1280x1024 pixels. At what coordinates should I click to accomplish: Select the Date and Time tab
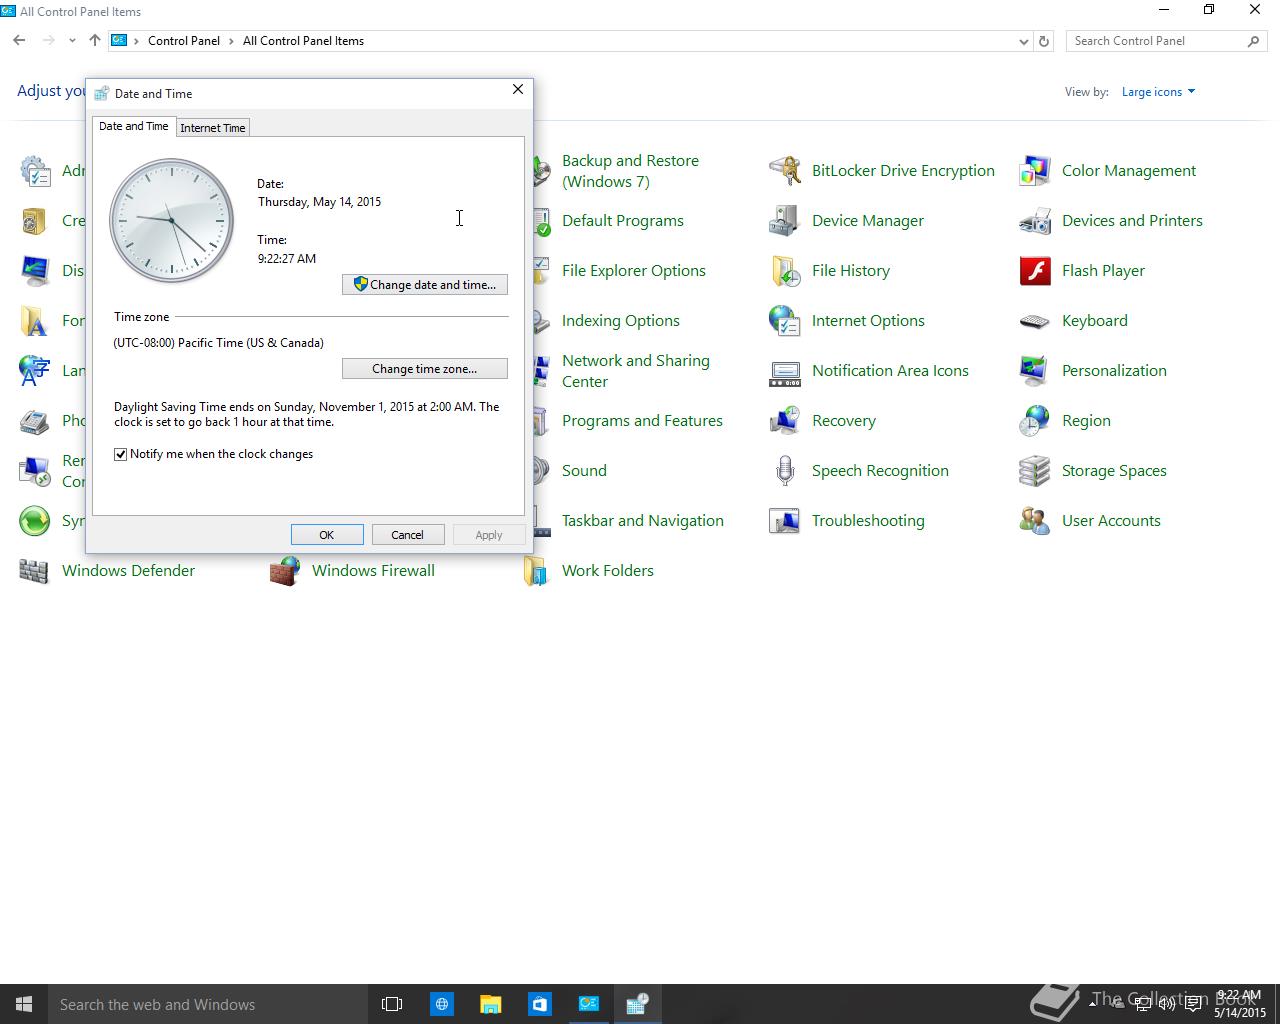133,126
